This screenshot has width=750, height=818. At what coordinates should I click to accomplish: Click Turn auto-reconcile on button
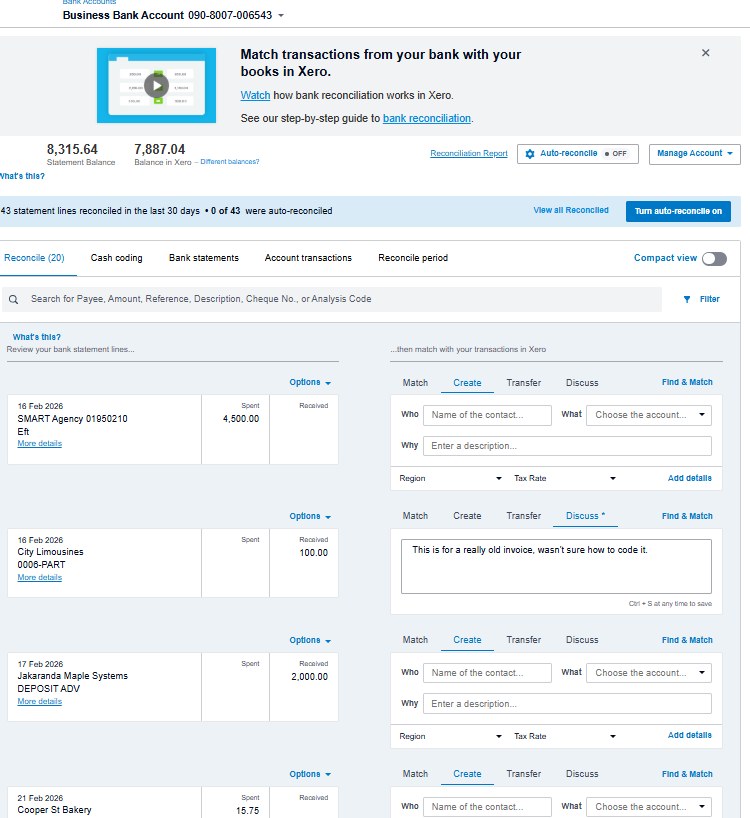pos(678,211)
